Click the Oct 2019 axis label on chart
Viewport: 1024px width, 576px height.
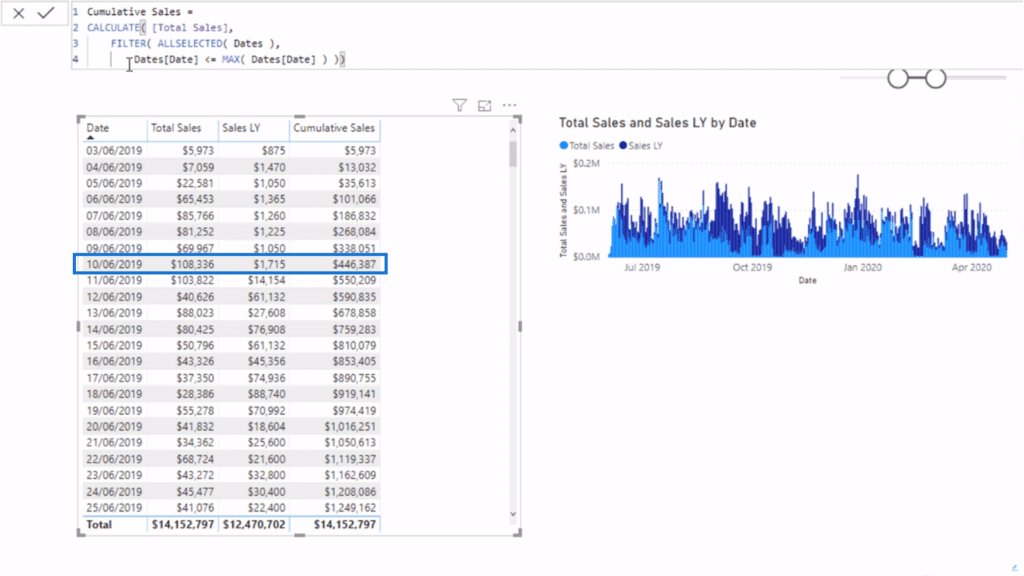[752, 267]
